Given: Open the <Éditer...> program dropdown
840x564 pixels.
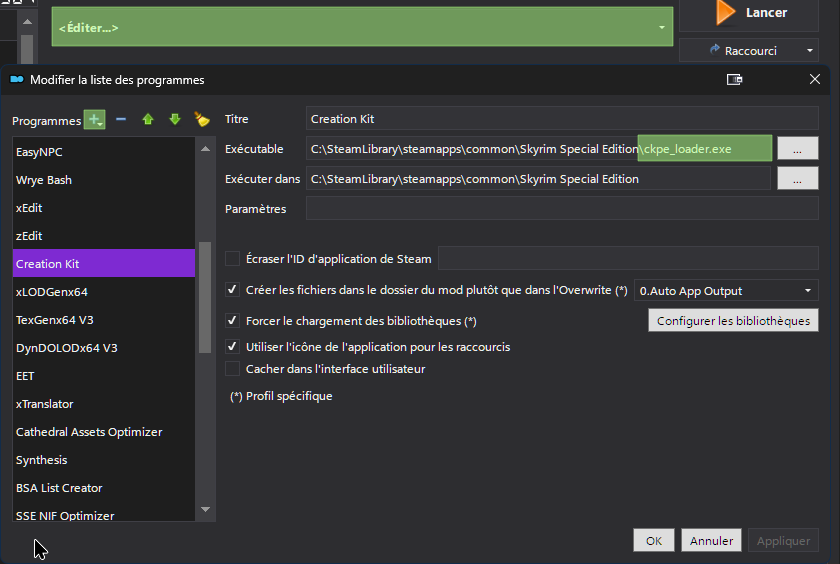Looking at the screenshot, I should pyautogui.click(x=362, y=27).
